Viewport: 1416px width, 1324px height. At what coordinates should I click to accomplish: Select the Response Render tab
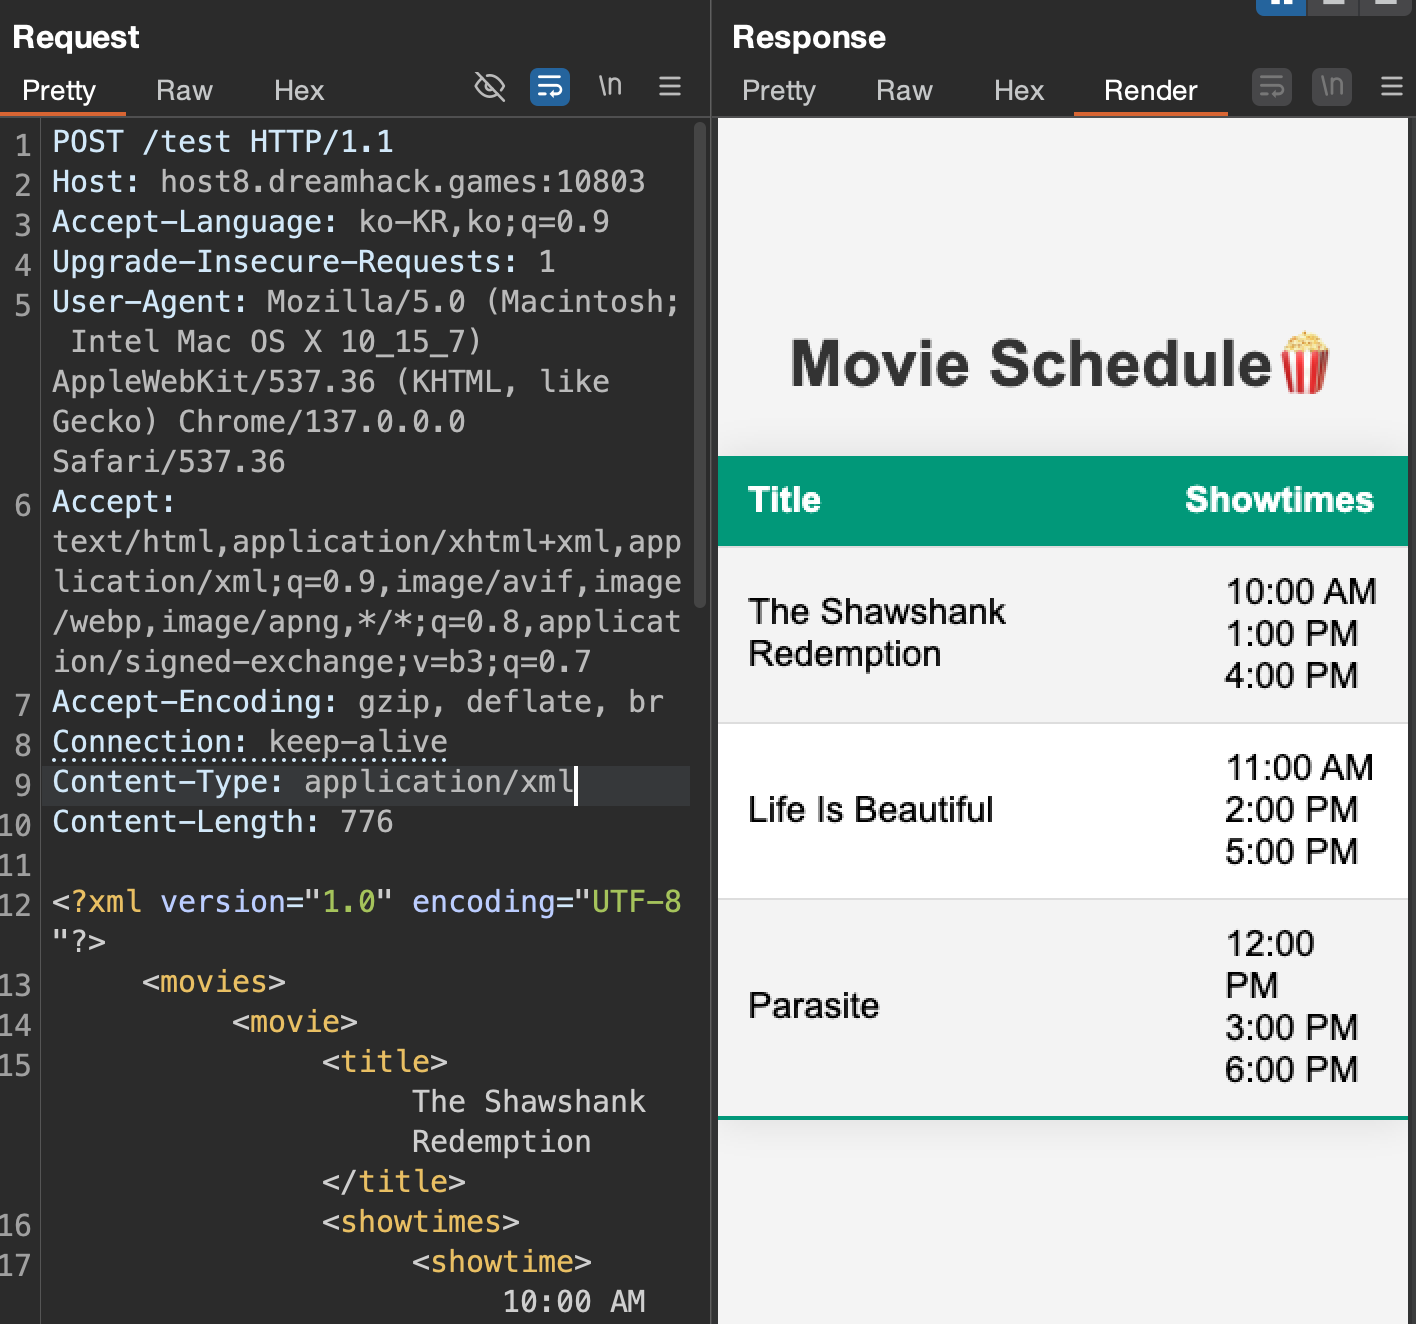point(1151,91)
